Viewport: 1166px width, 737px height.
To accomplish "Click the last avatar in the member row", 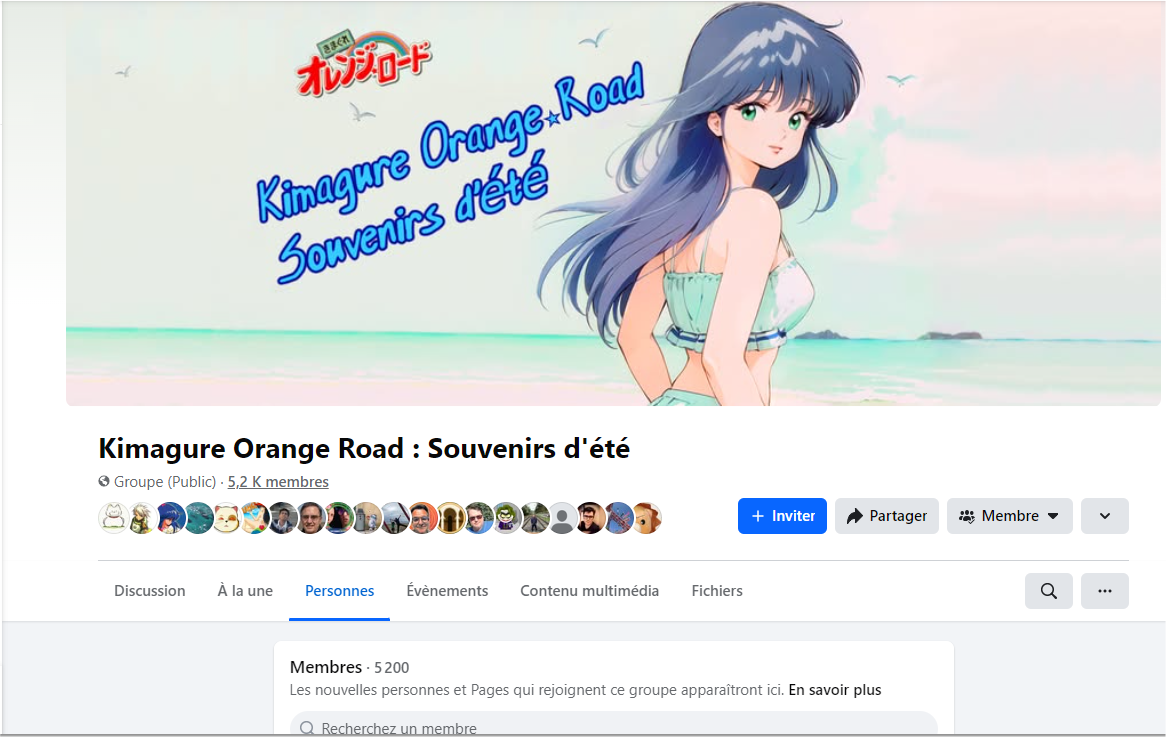I will pos(647,518).
